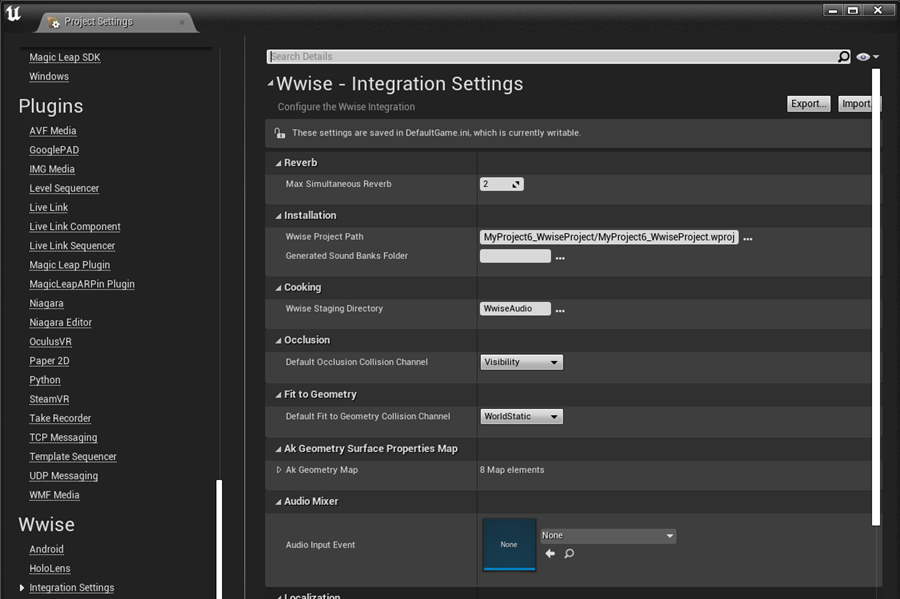Image resolution: width=900 pixels, height=599 pixels.
Task: Browse for Generated Sound Banks Folder ellipsis
Action: tap(560, 258)
